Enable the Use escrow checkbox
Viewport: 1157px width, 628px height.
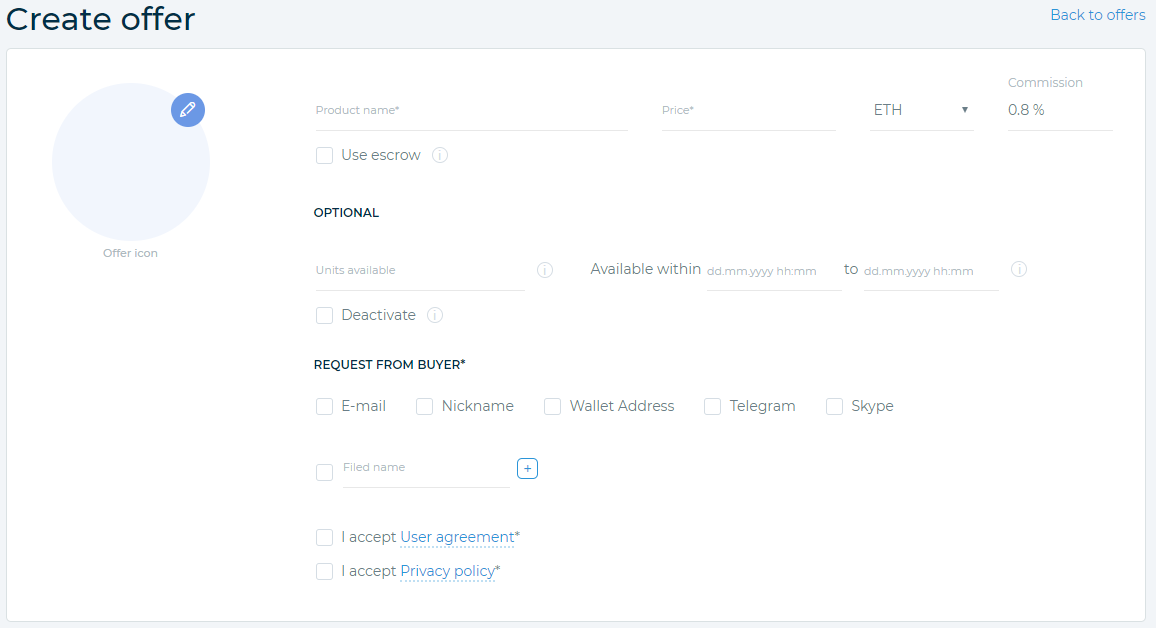(324, 155)
